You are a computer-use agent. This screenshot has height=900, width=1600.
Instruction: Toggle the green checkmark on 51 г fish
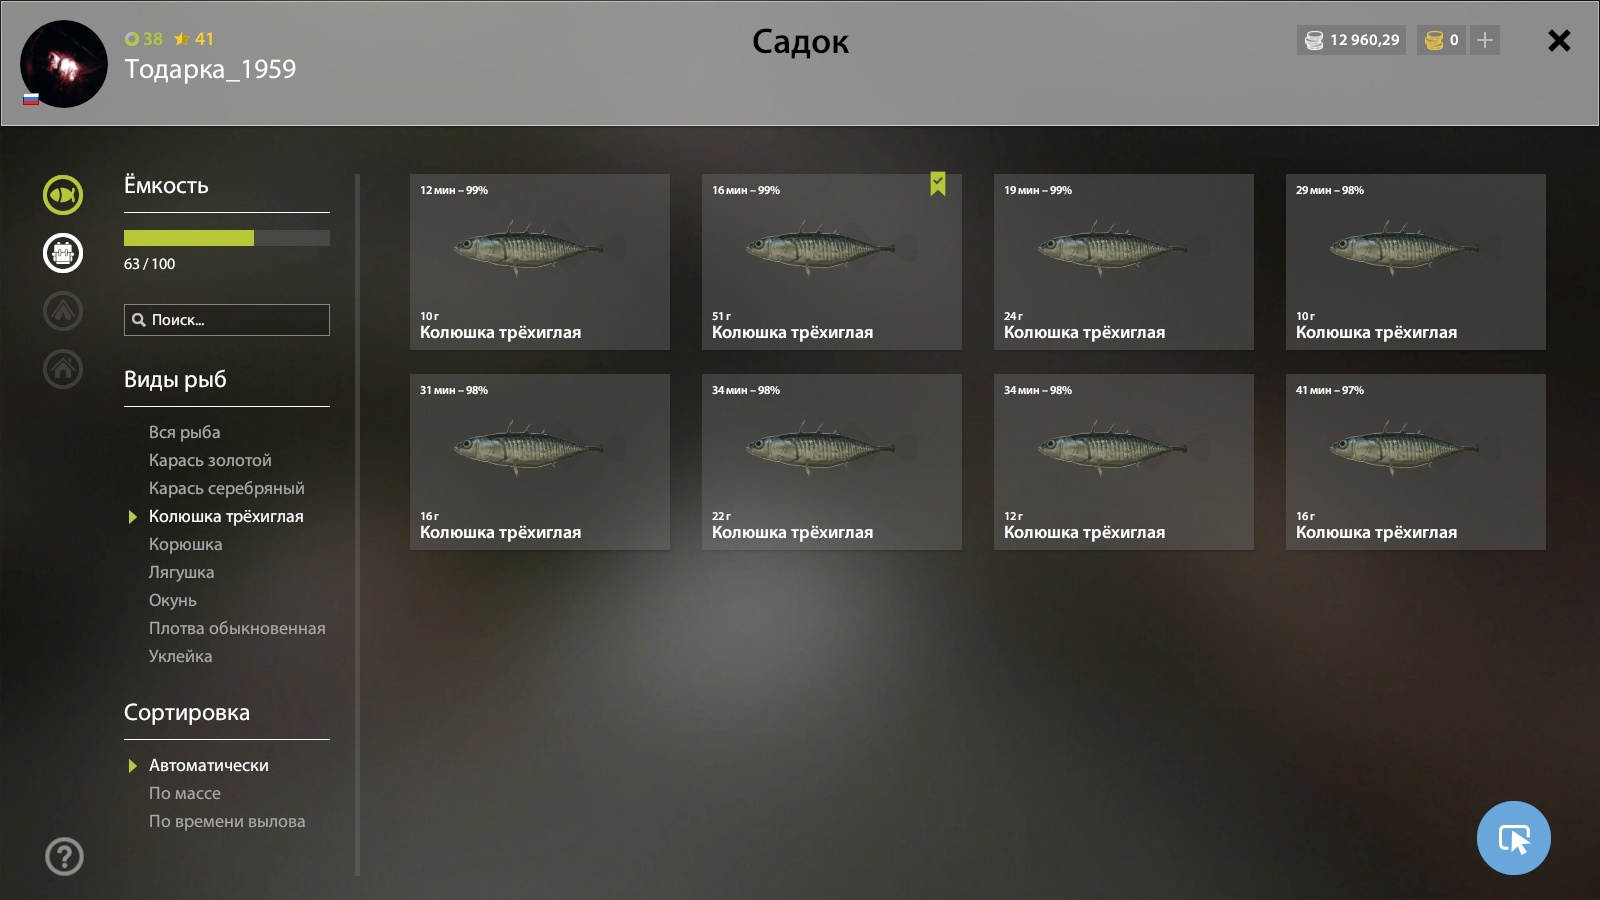[x=937, y=184]
